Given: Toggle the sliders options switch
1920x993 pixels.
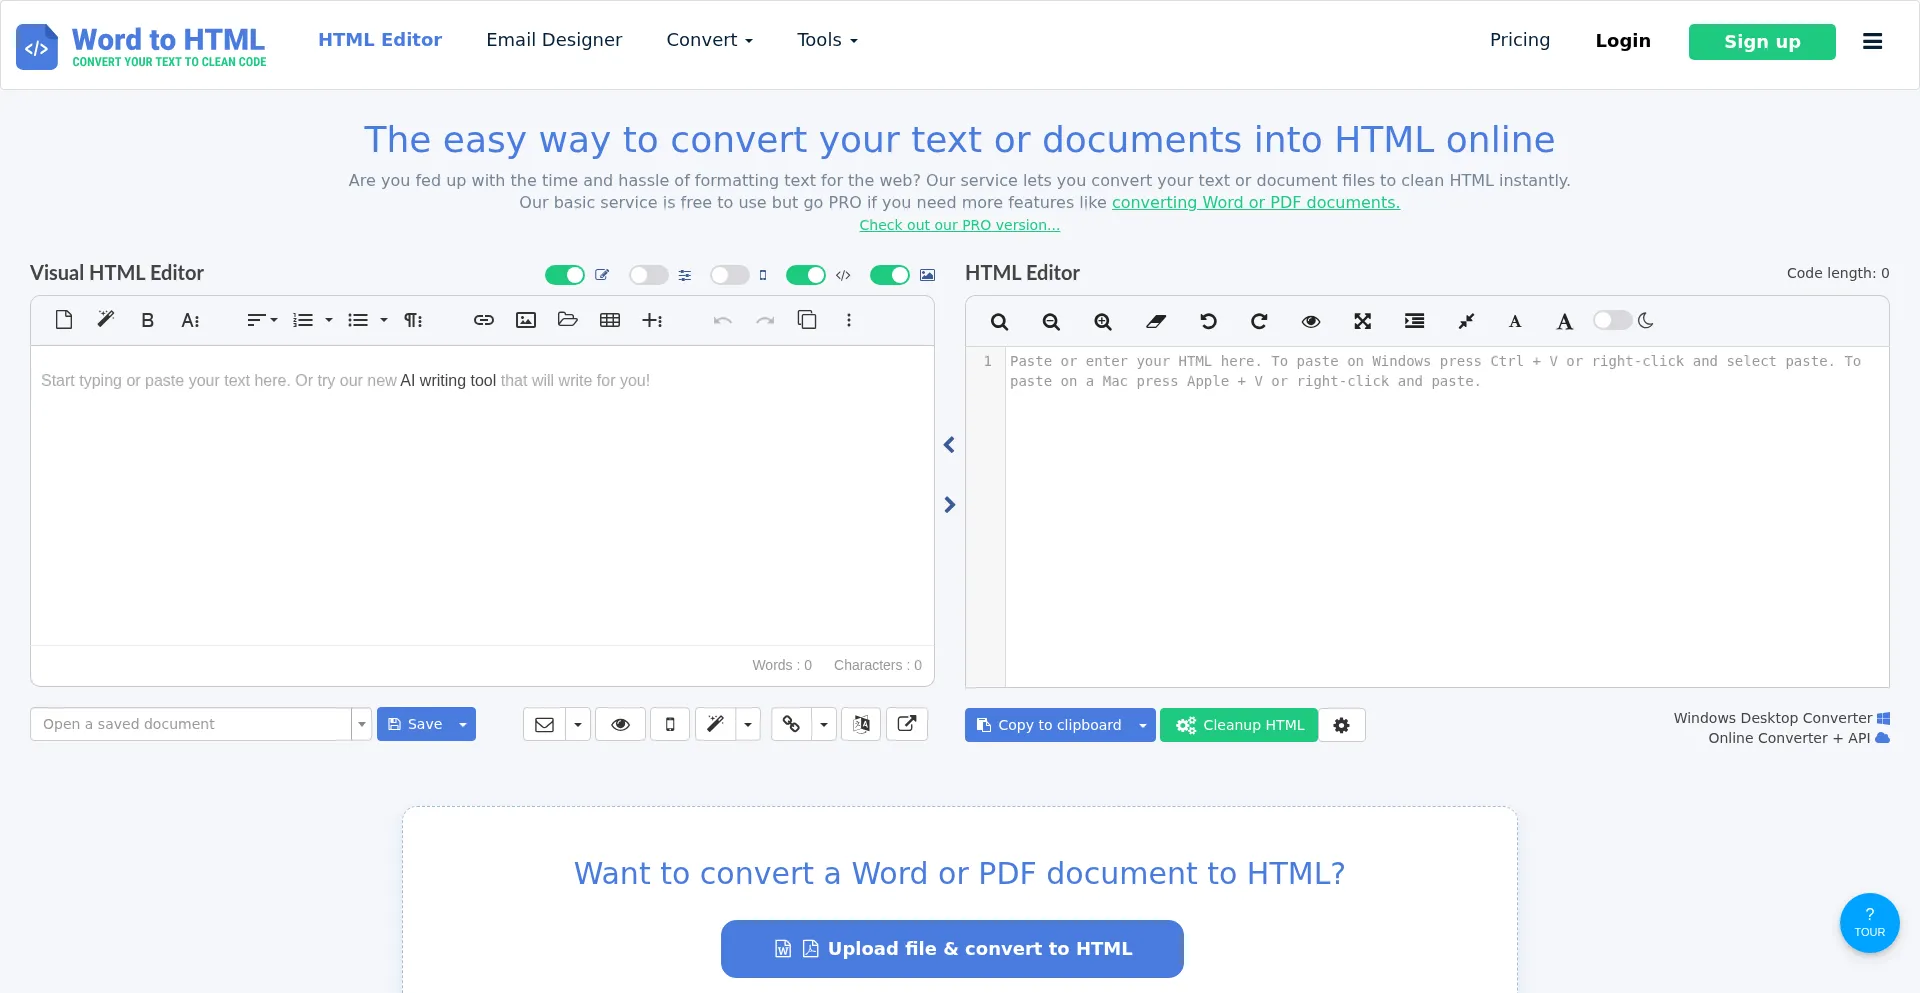Looking at the screenshot, I should [x=649, y=275].
